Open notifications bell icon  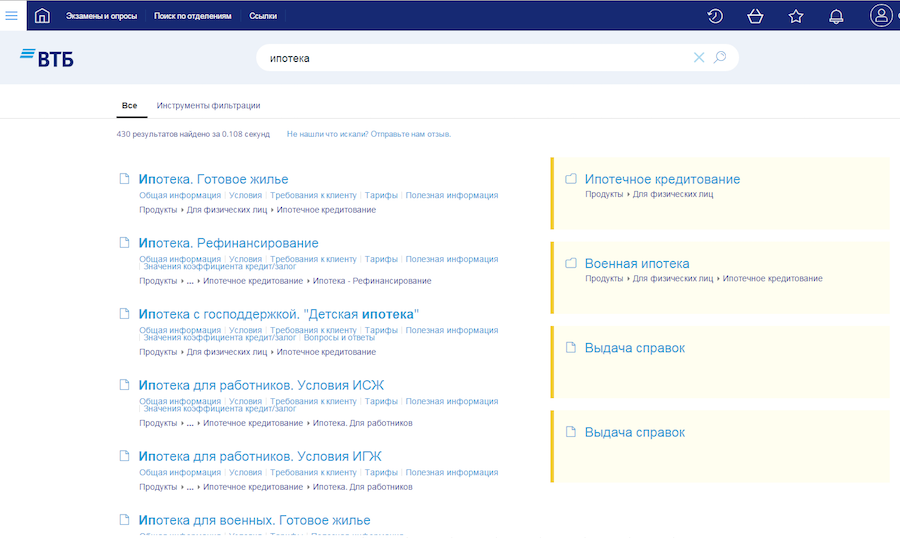836,16
